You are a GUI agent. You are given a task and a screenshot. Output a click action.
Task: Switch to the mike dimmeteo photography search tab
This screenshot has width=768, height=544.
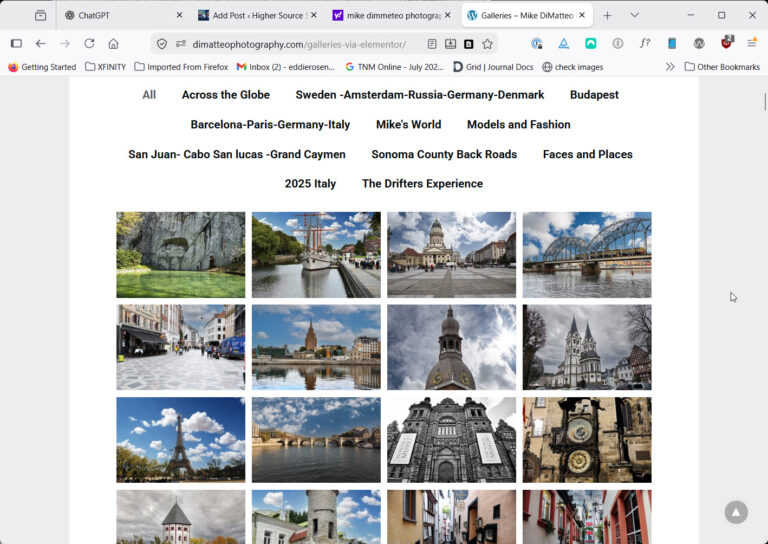pos(391,16)
